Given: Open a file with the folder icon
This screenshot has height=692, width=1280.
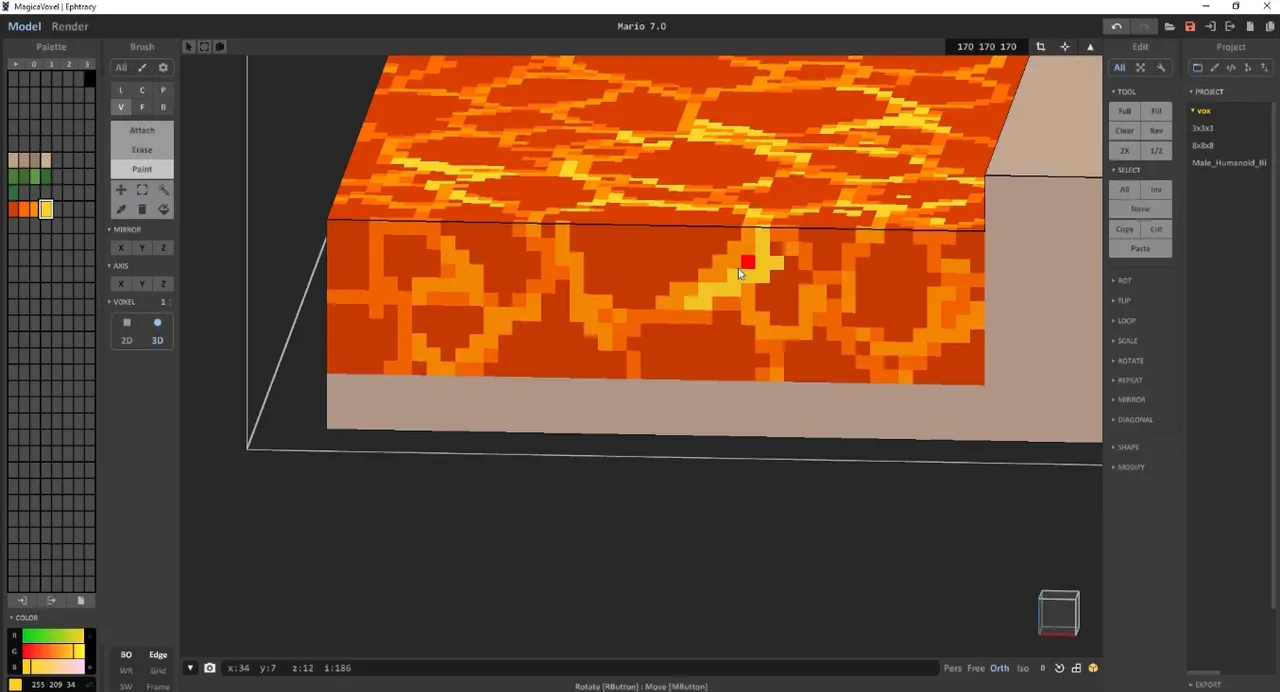Looking at the screenshot, I should point(1170,27).
